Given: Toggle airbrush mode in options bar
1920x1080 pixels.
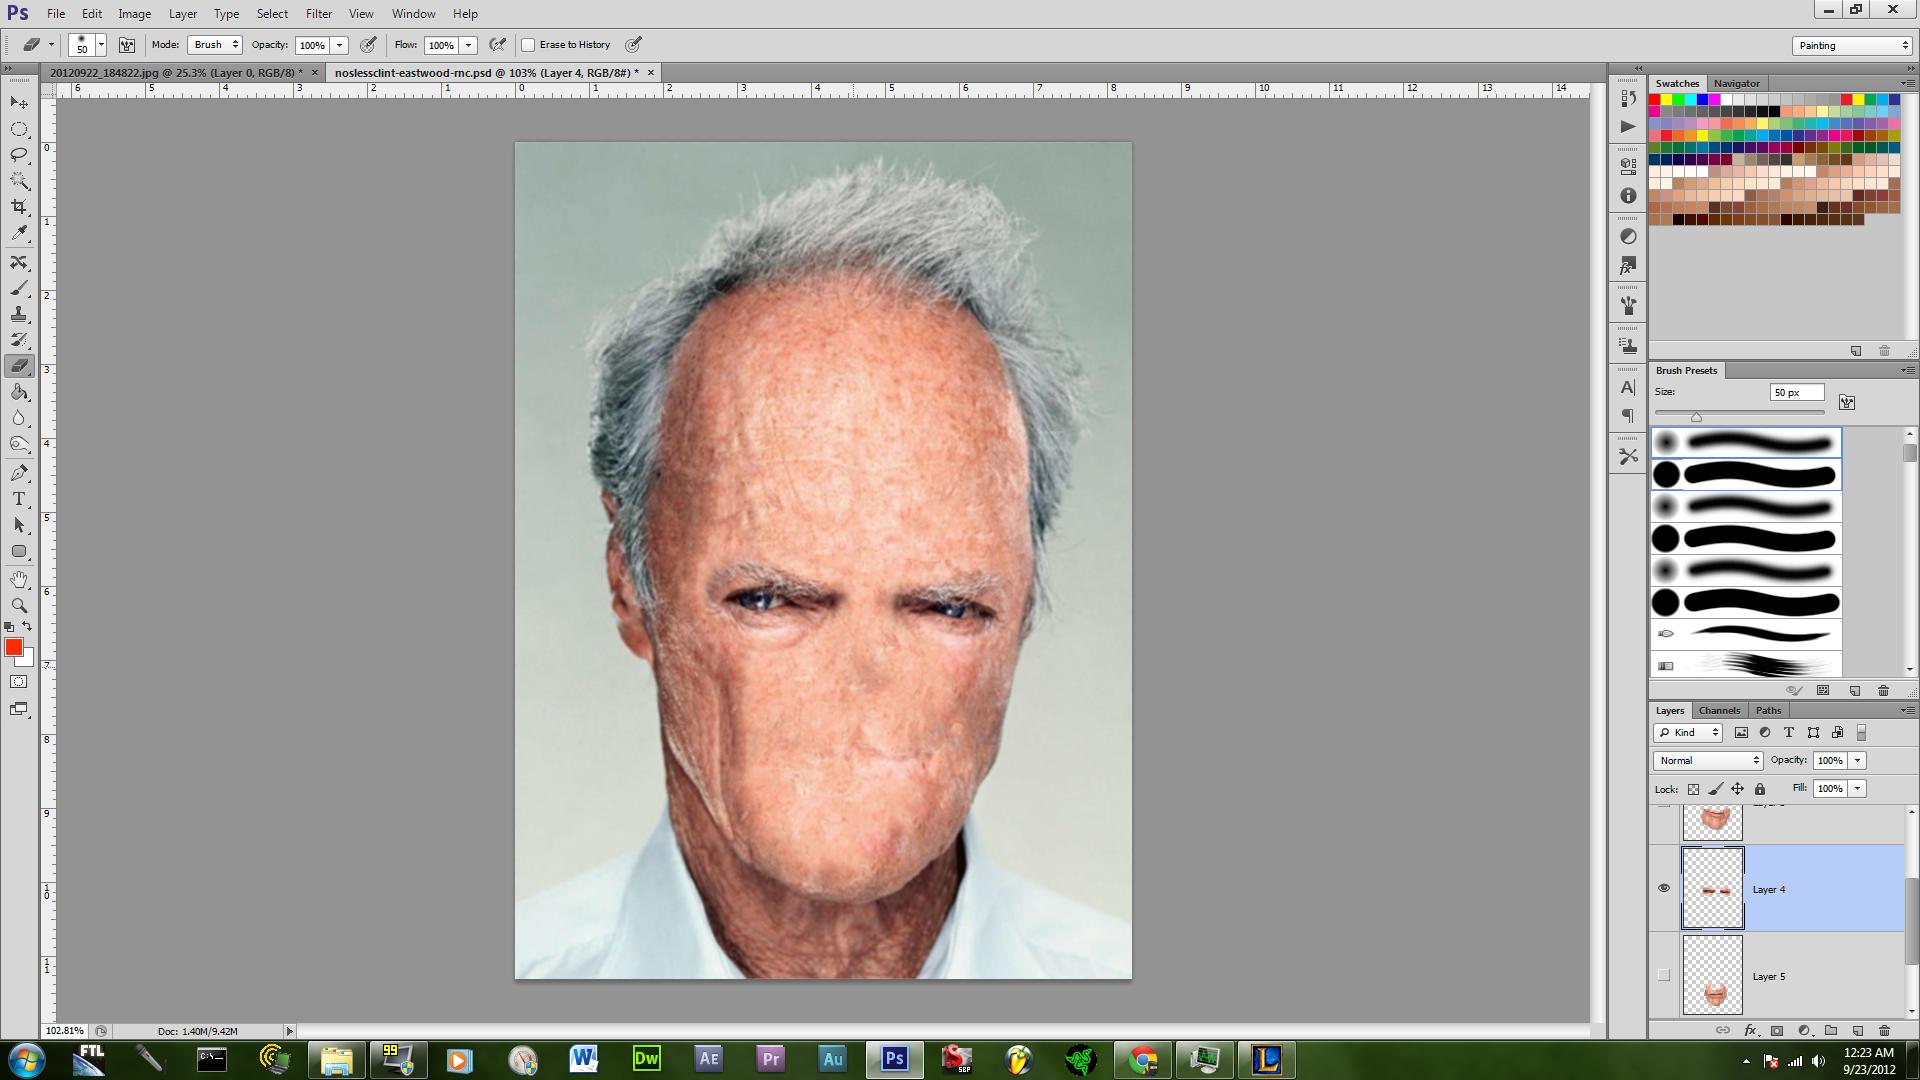Looking at the screenshot, I should [497, 45].
